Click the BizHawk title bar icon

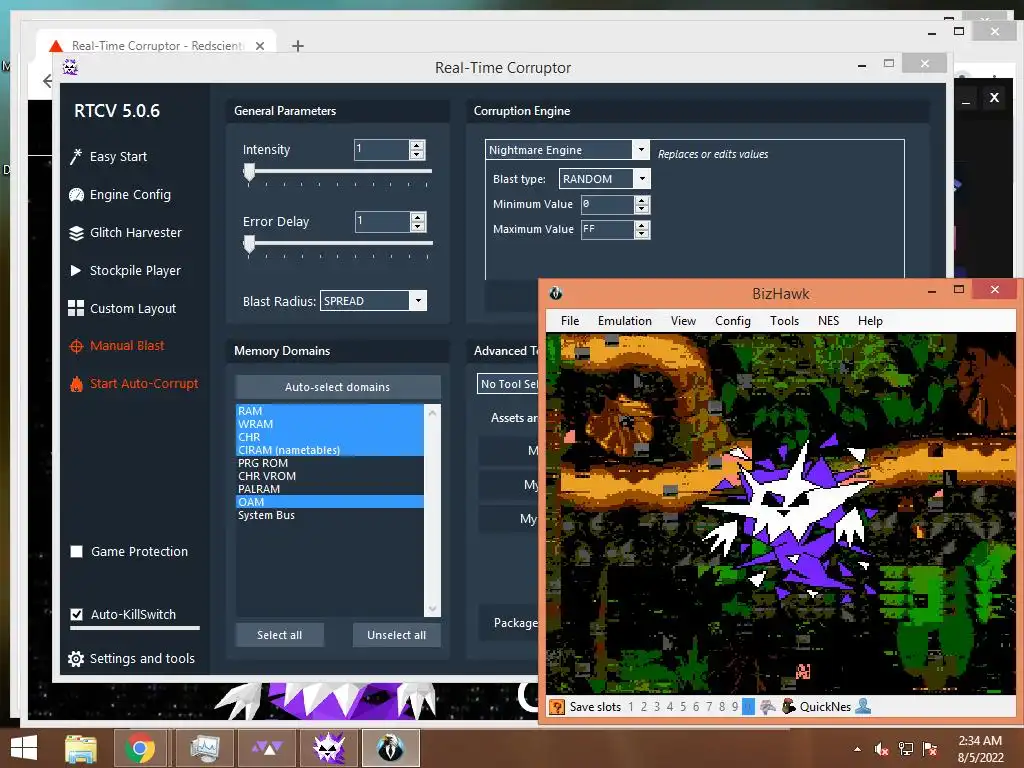pos(556,293)
